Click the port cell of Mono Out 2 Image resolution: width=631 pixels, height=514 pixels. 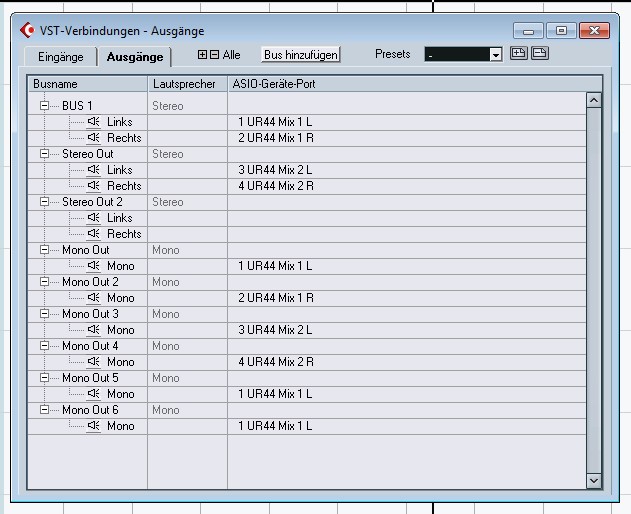point(407,298)
